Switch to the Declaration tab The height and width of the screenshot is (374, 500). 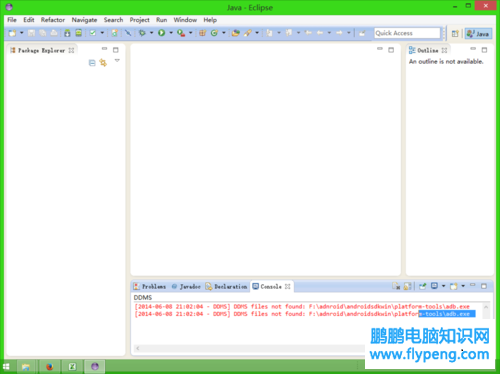227,286
